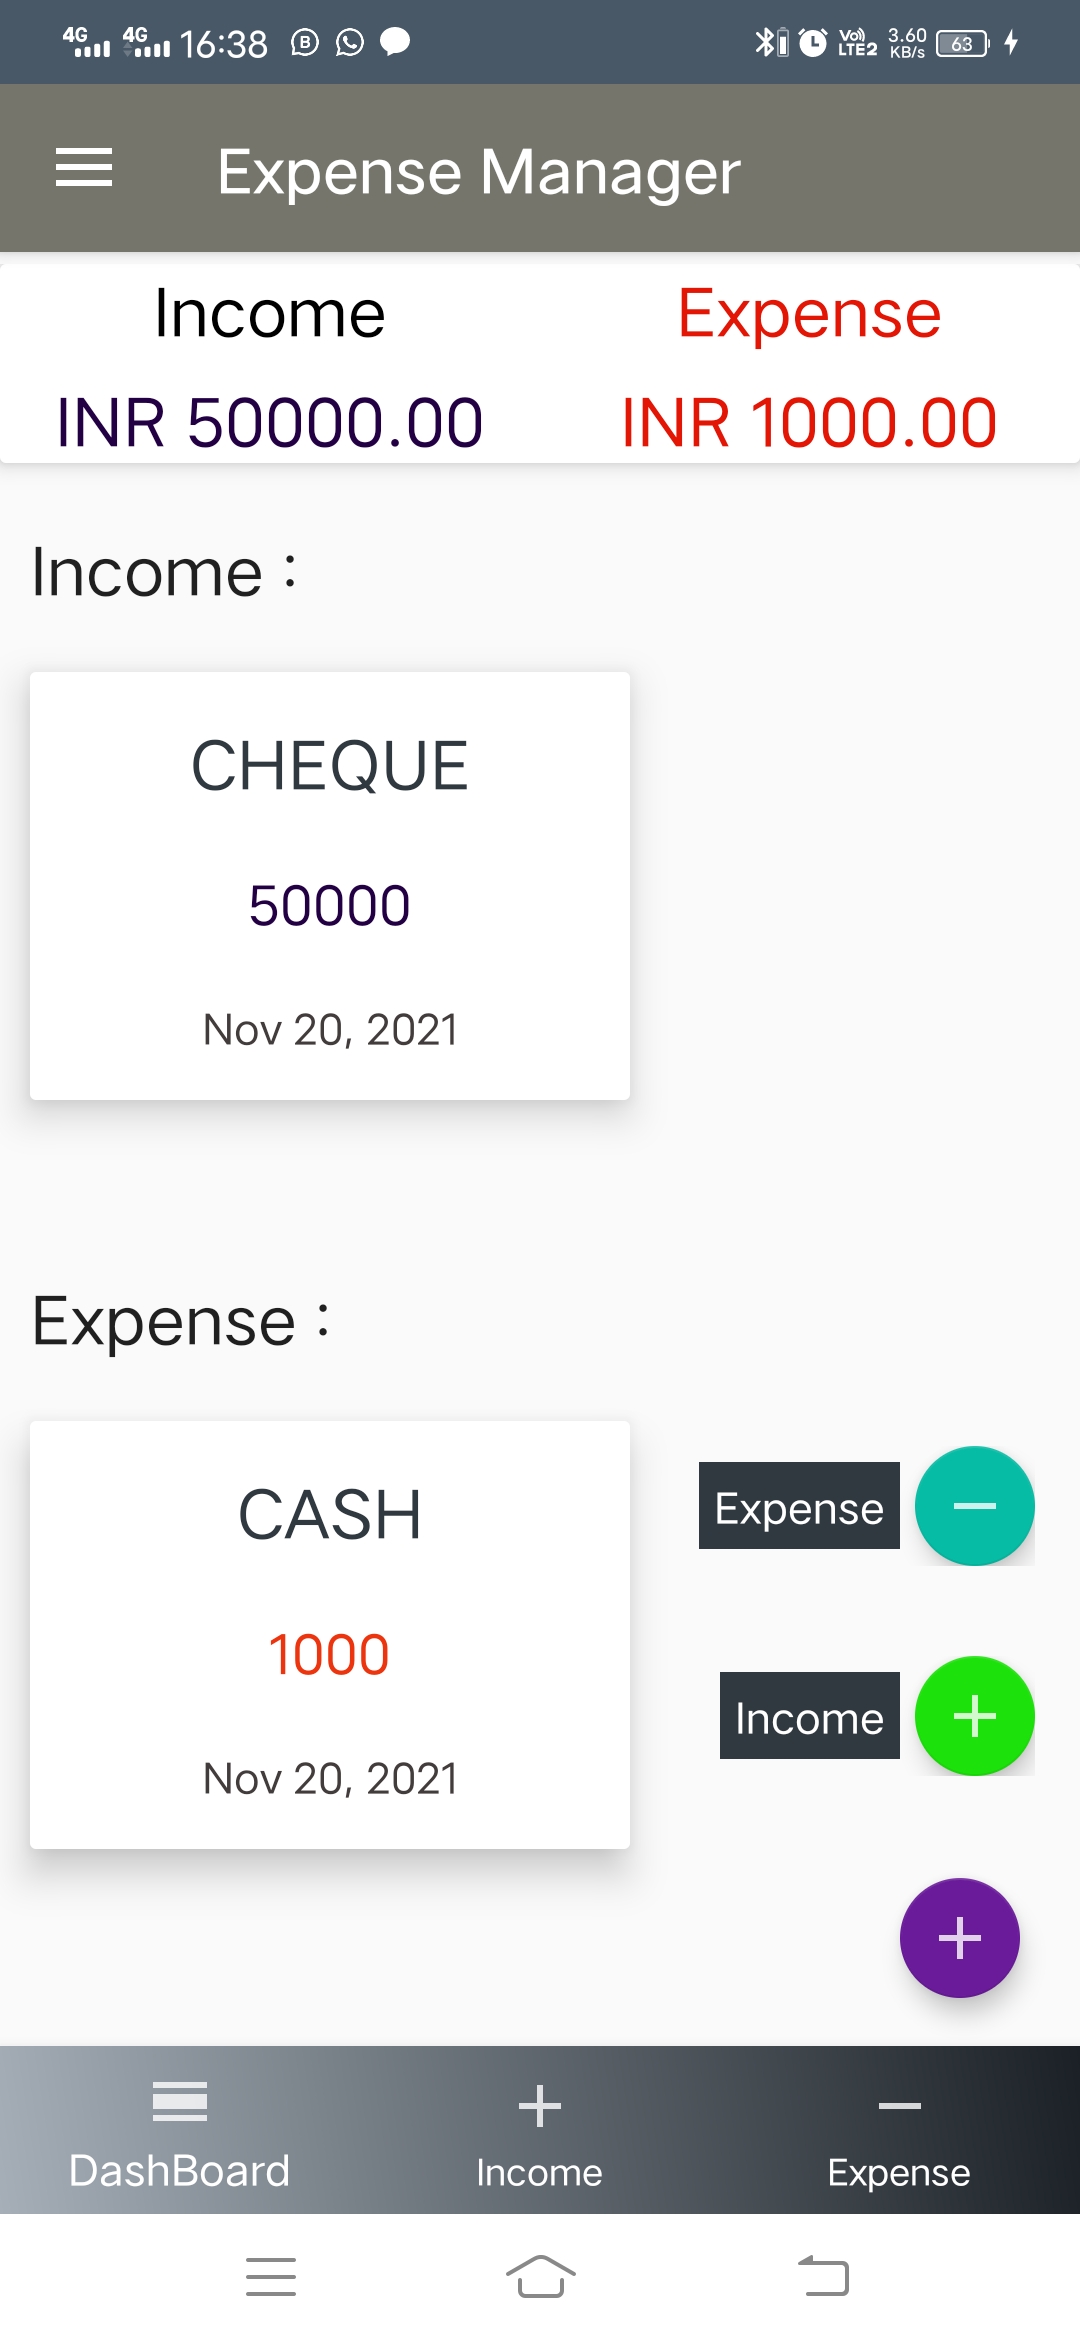Switch to the Income bottom tab

pos(540,2132)
